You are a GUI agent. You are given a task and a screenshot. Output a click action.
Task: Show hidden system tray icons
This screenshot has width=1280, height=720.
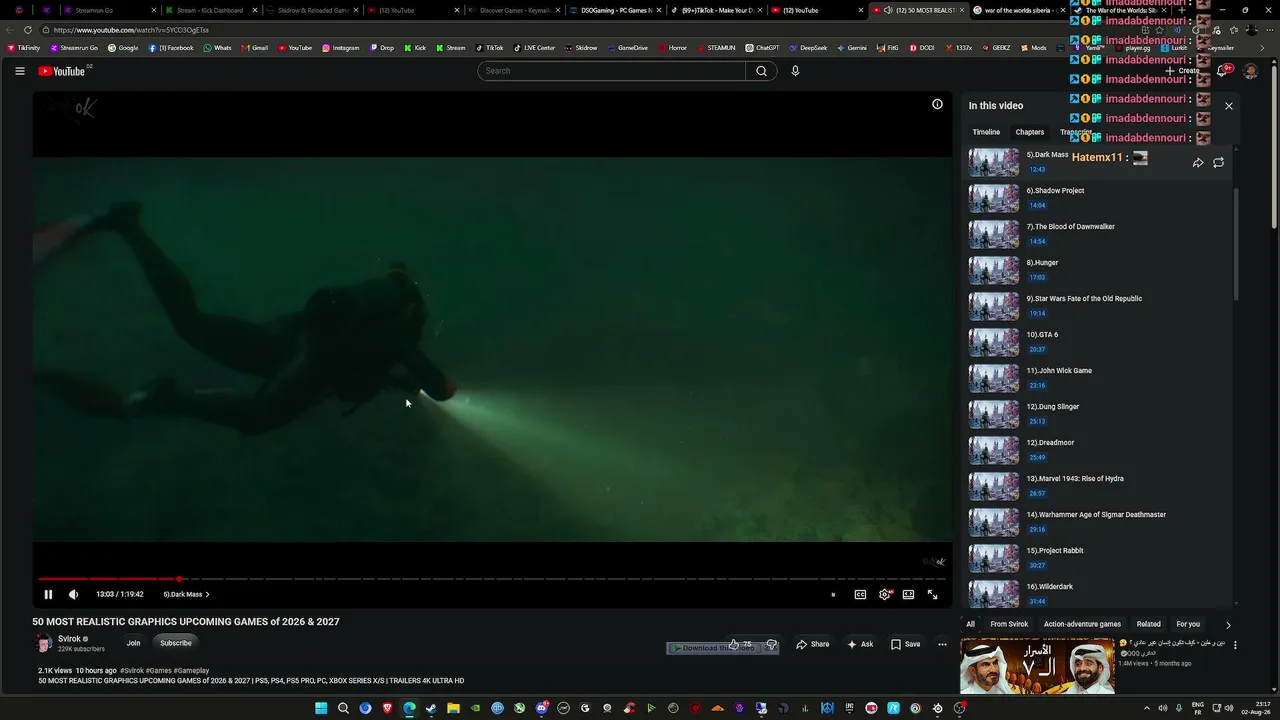coord(1146,708)
